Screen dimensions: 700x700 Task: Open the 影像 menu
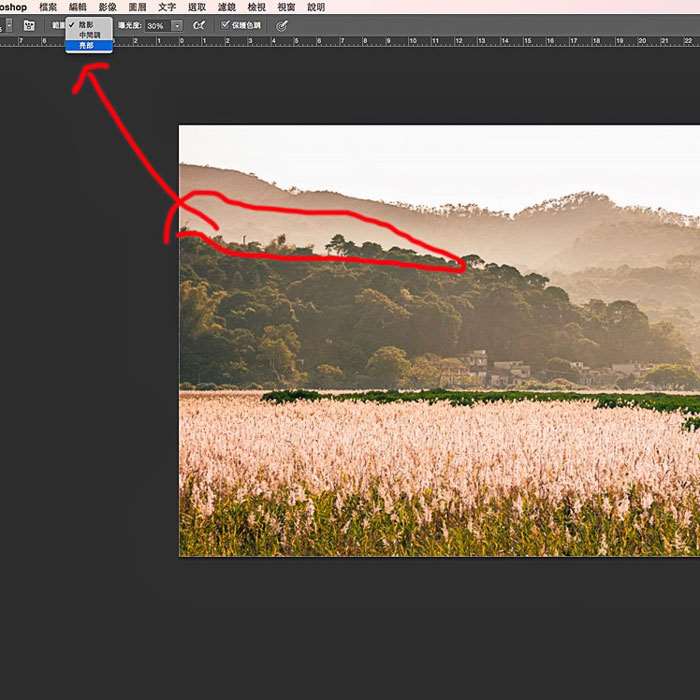tap(108, 7)
